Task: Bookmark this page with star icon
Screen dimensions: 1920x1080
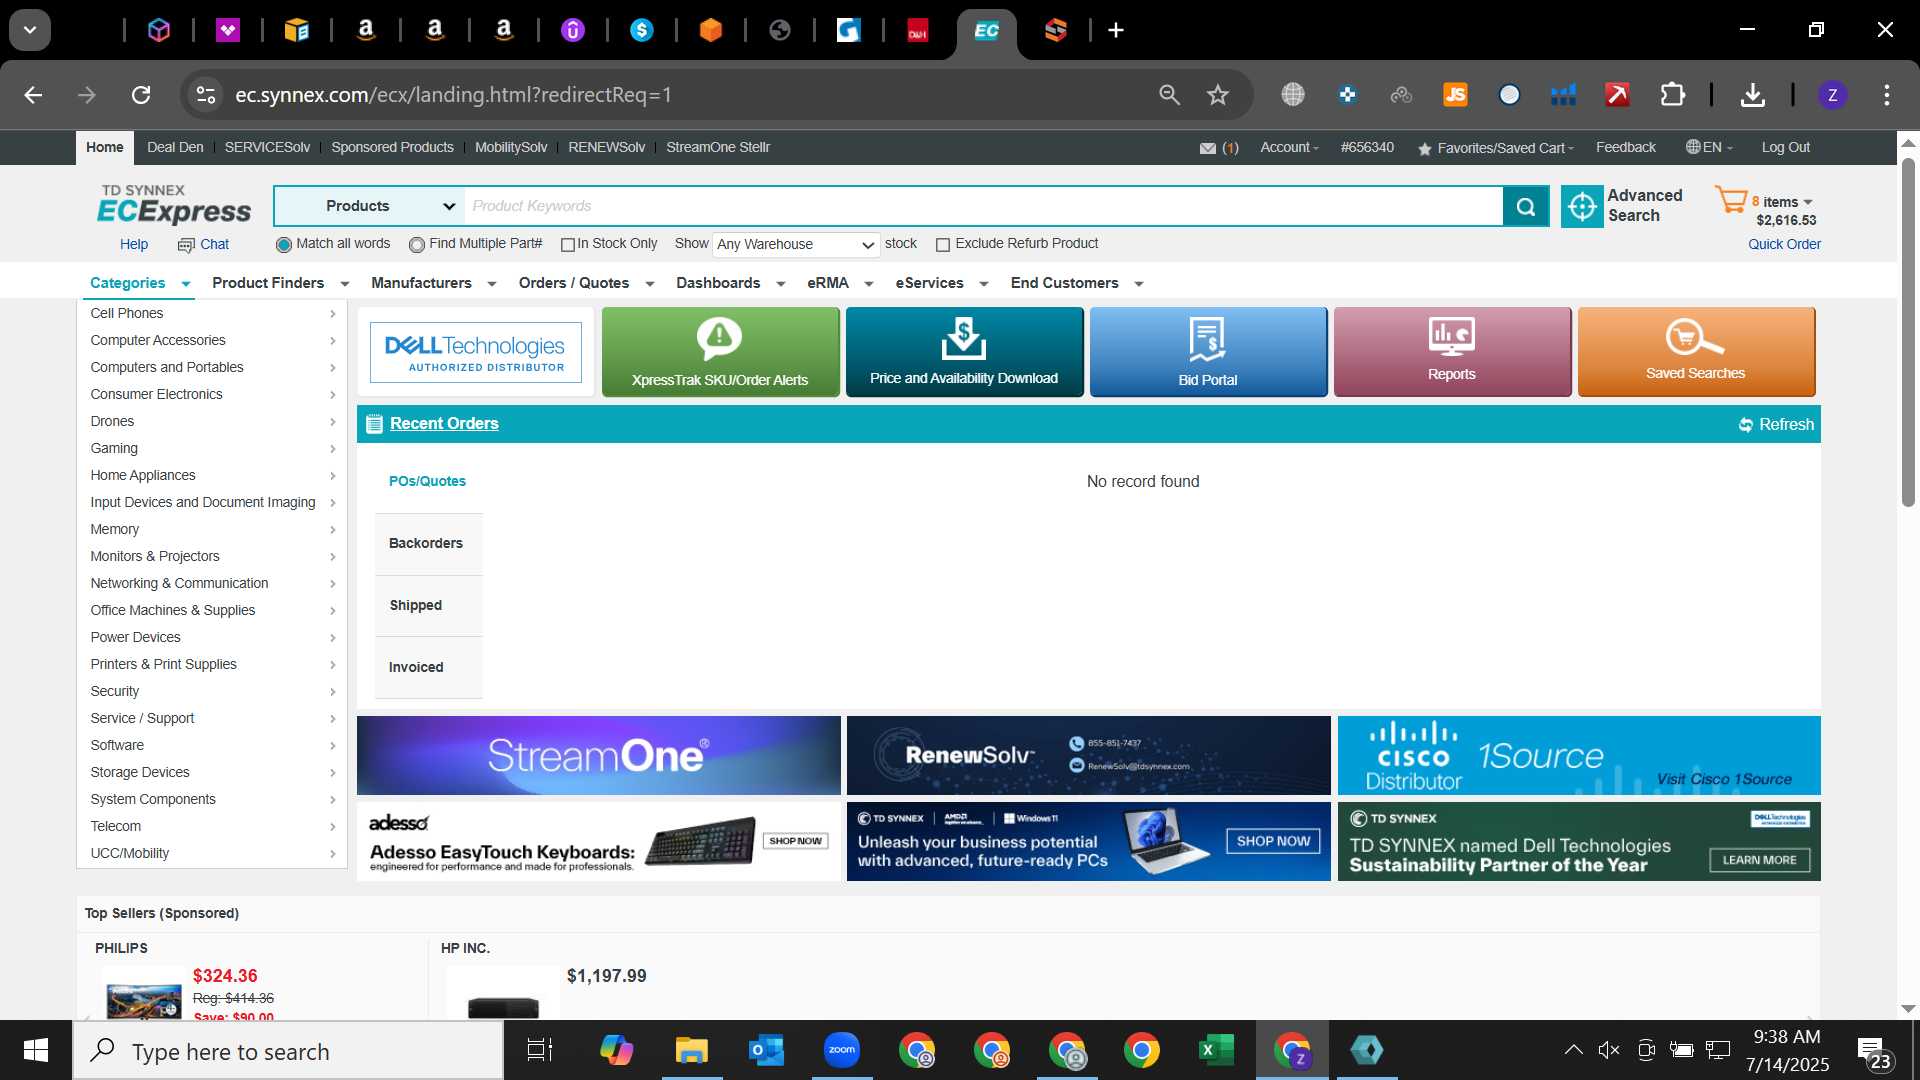Action: [1217, 95]
